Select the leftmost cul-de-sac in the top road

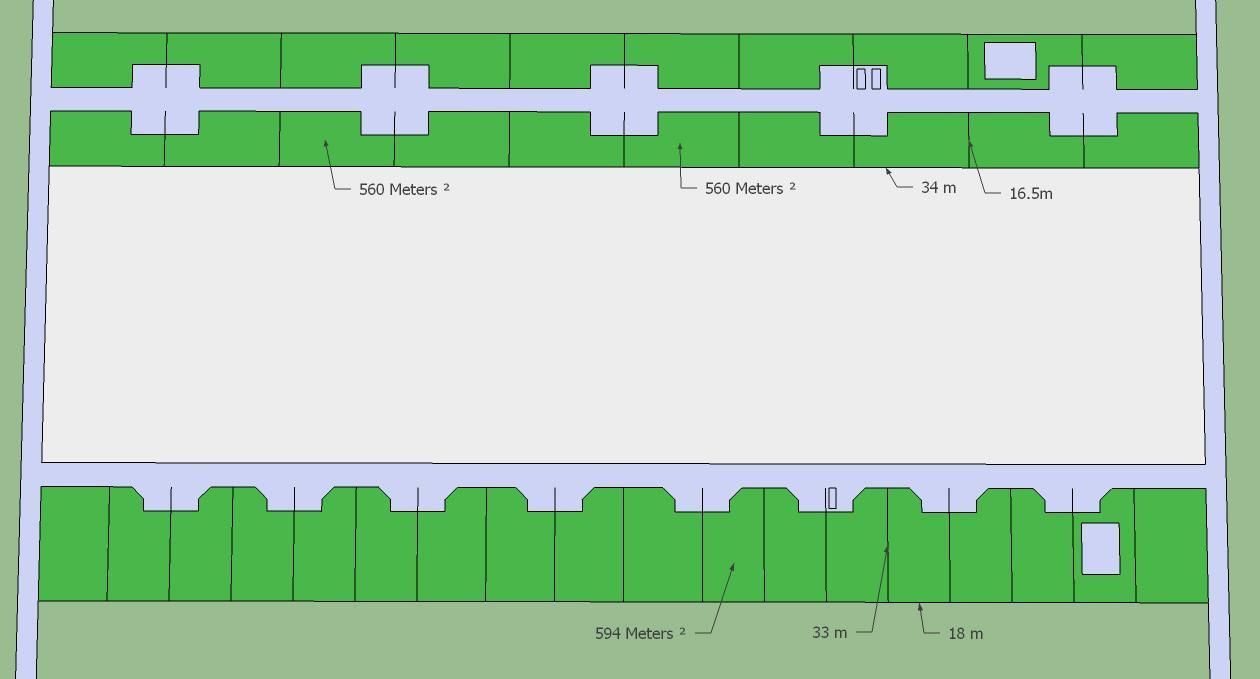[x=165, y=99]
